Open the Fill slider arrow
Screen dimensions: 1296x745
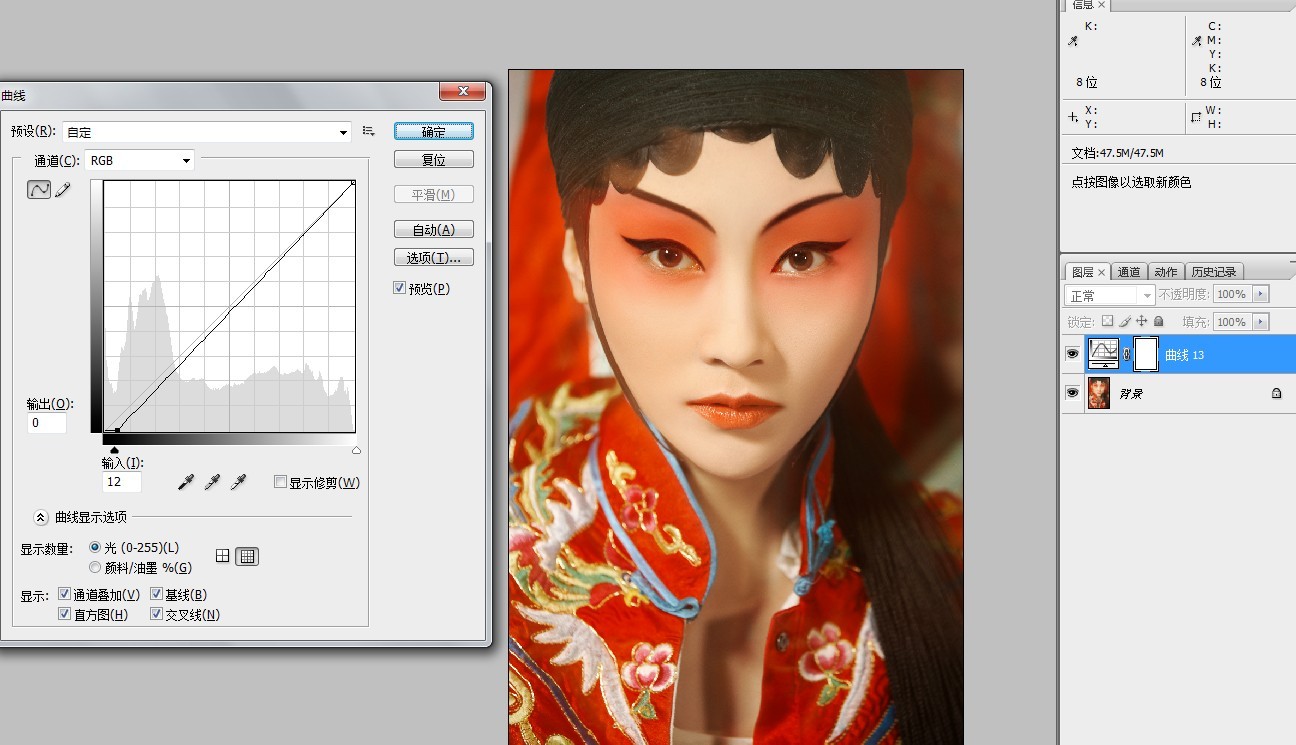click(x=1260, y=322)
